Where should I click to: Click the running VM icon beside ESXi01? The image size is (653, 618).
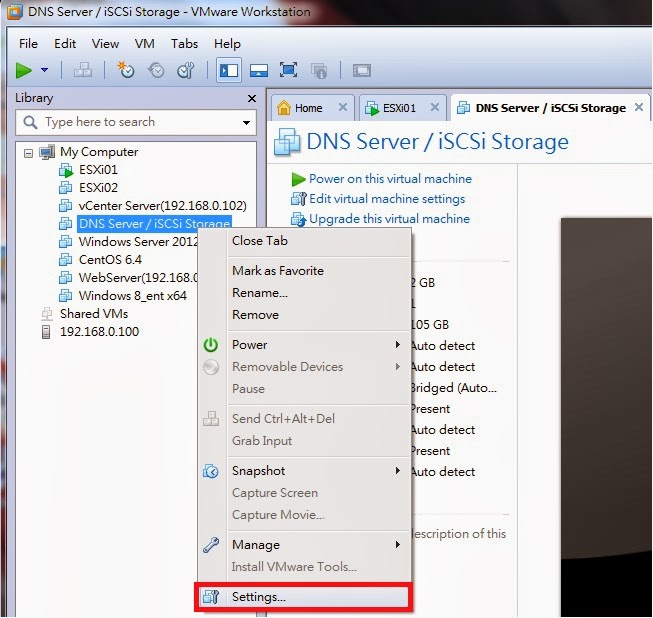tap(66, 170)
